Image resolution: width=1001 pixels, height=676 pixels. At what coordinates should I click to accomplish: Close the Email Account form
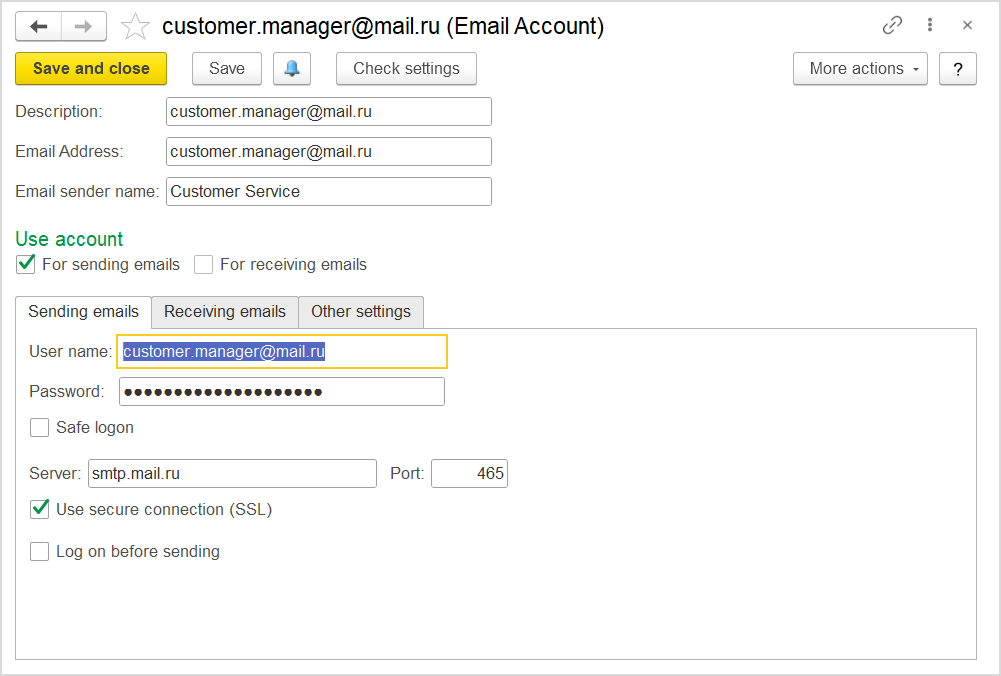click(967, 25)
